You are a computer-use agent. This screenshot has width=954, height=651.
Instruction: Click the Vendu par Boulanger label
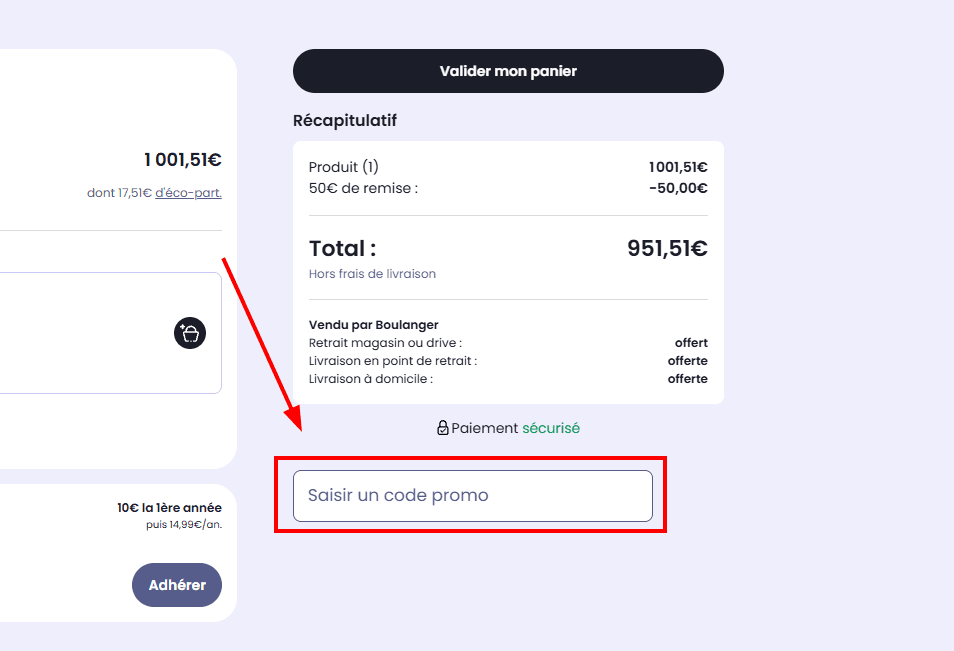(374, 325)
